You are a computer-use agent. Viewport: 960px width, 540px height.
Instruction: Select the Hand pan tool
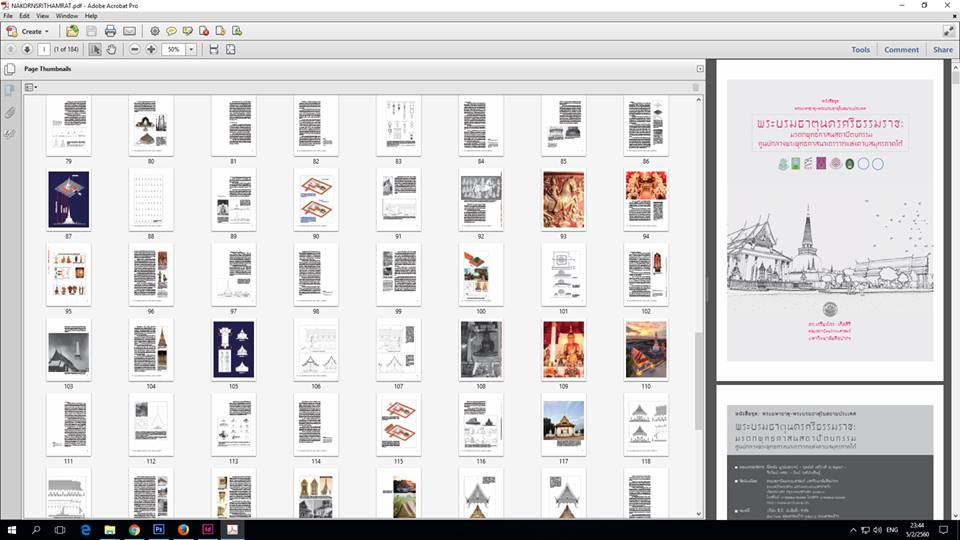(x=111, y=49)
